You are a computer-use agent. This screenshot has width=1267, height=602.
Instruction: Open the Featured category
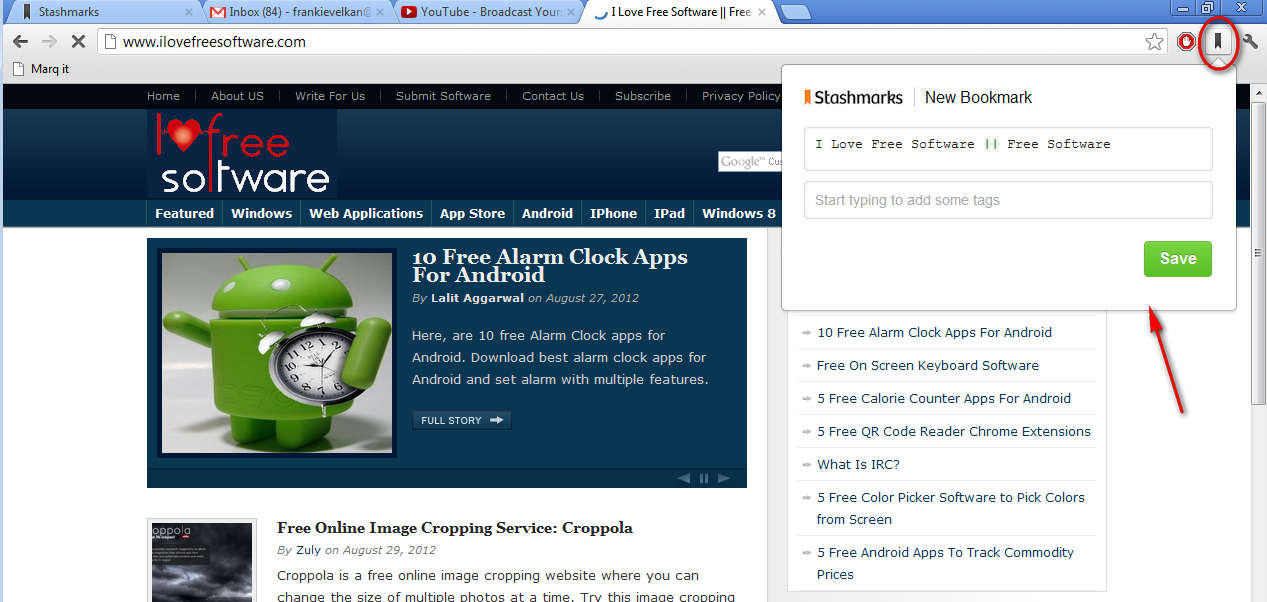click(184, 213)
